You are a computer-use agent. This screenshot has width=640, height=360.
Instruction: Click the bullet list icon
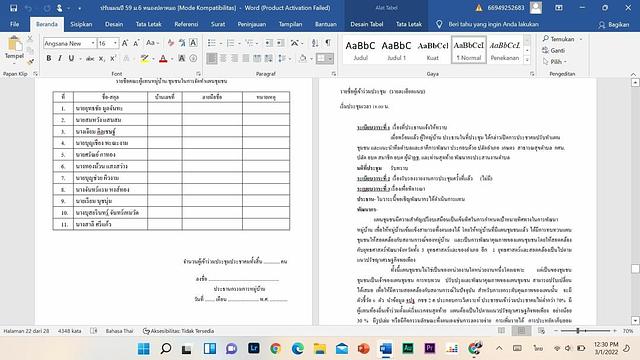pos(211,43)
